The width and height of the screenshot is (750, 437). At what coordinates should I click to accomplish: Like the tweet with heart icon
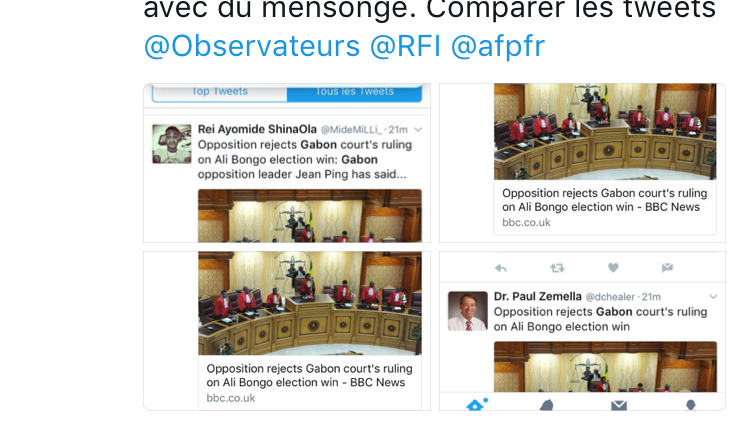pyautogui.click(x=613, y=268)
